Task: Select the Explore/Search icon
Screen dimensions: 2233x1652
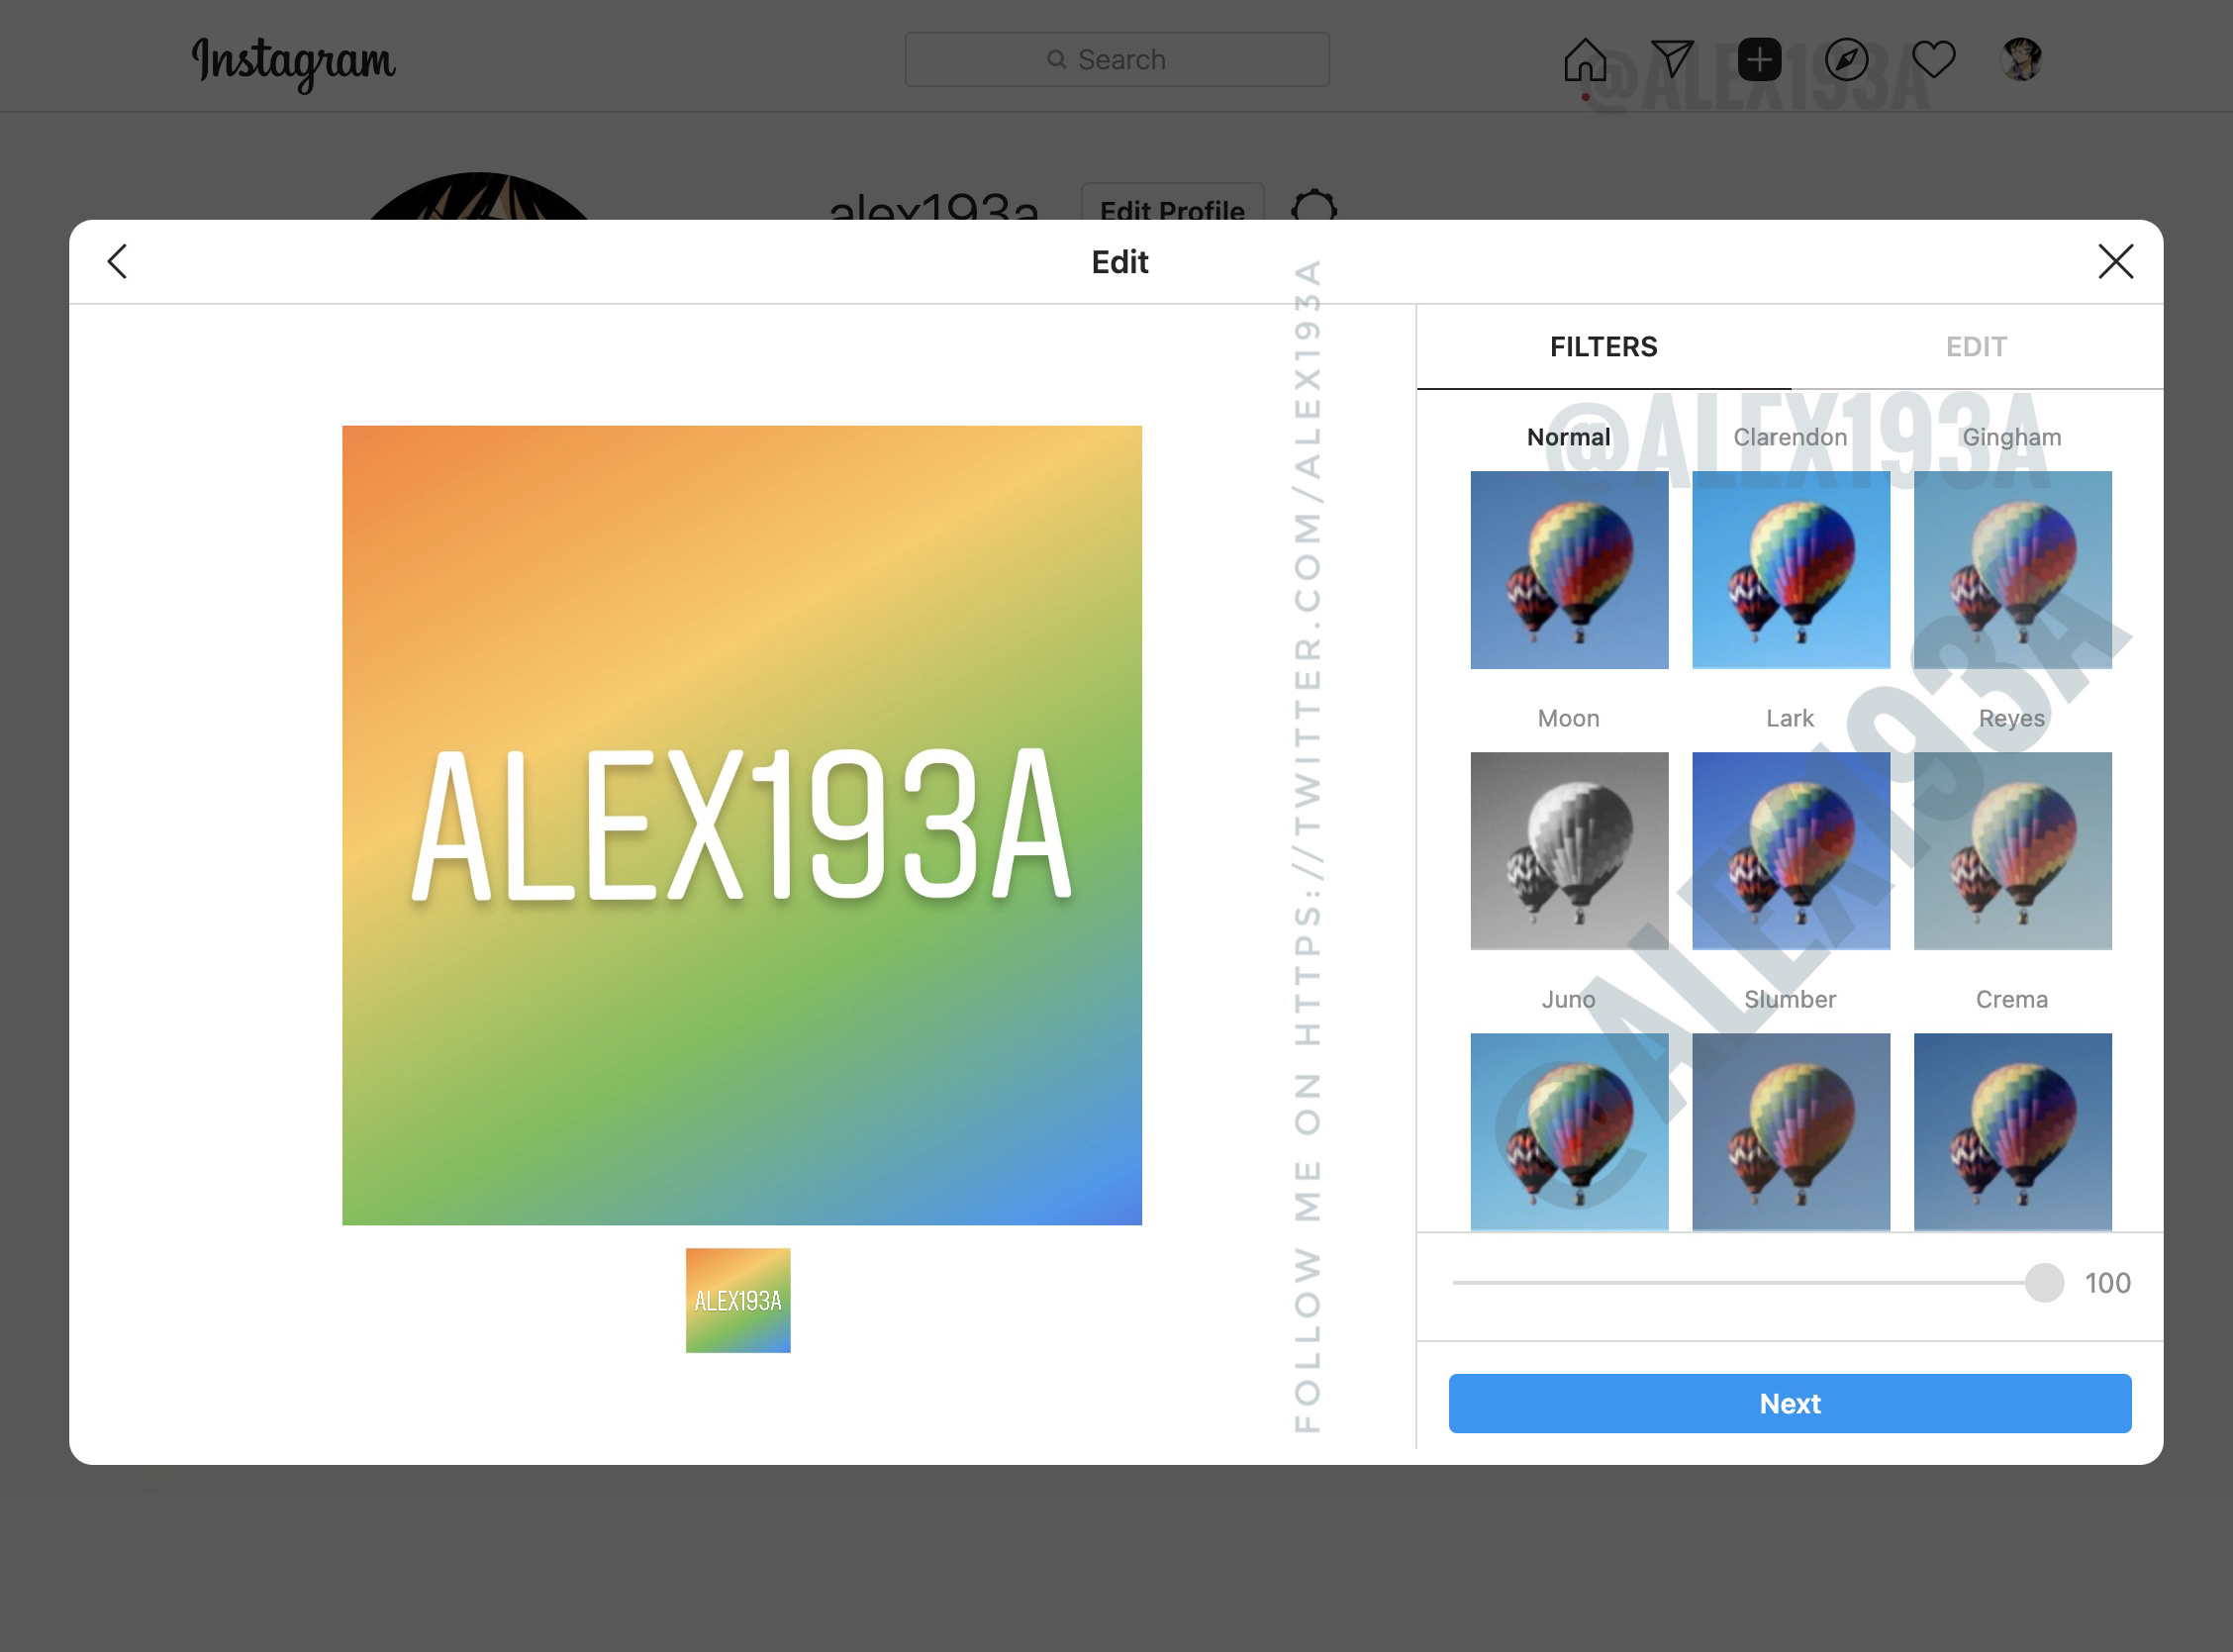Action: point(1844,59)
